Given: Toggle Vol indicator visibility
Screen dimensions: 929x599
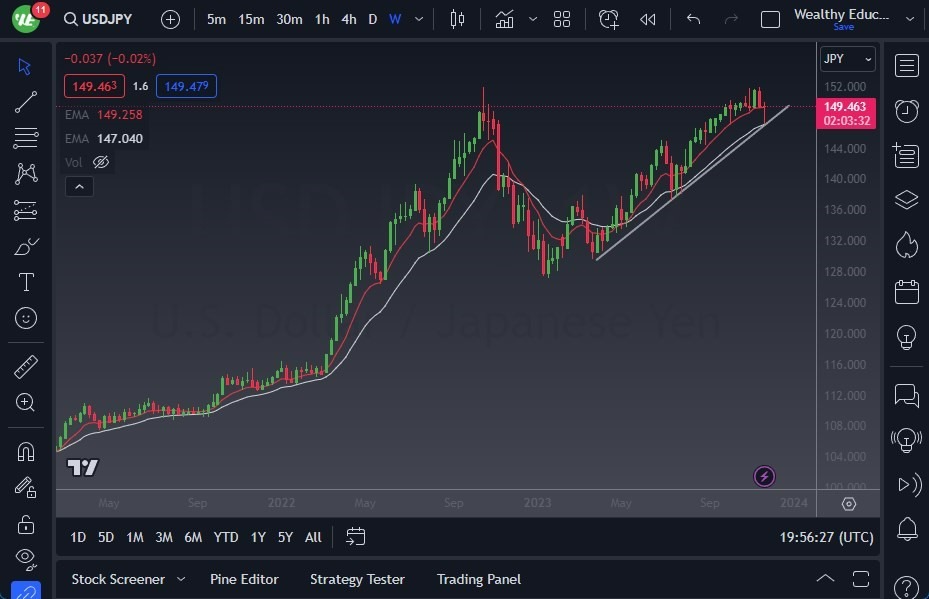Looking at the screenshot, I should 101,162.
